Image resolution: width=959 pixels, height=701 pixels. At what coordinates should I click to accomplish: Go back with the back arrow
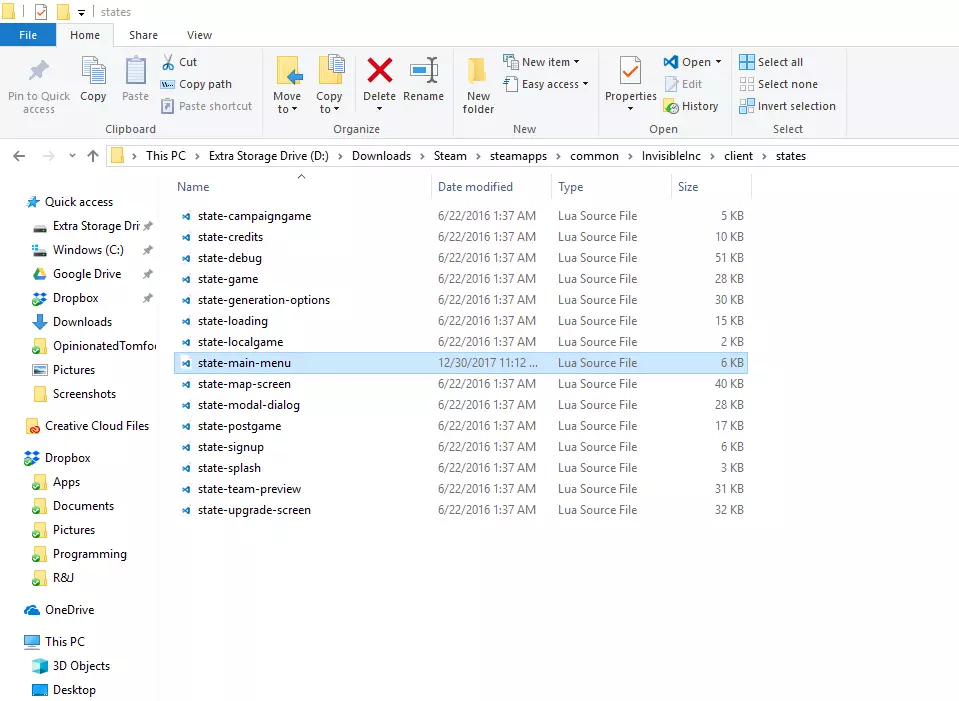click(19, 156)
